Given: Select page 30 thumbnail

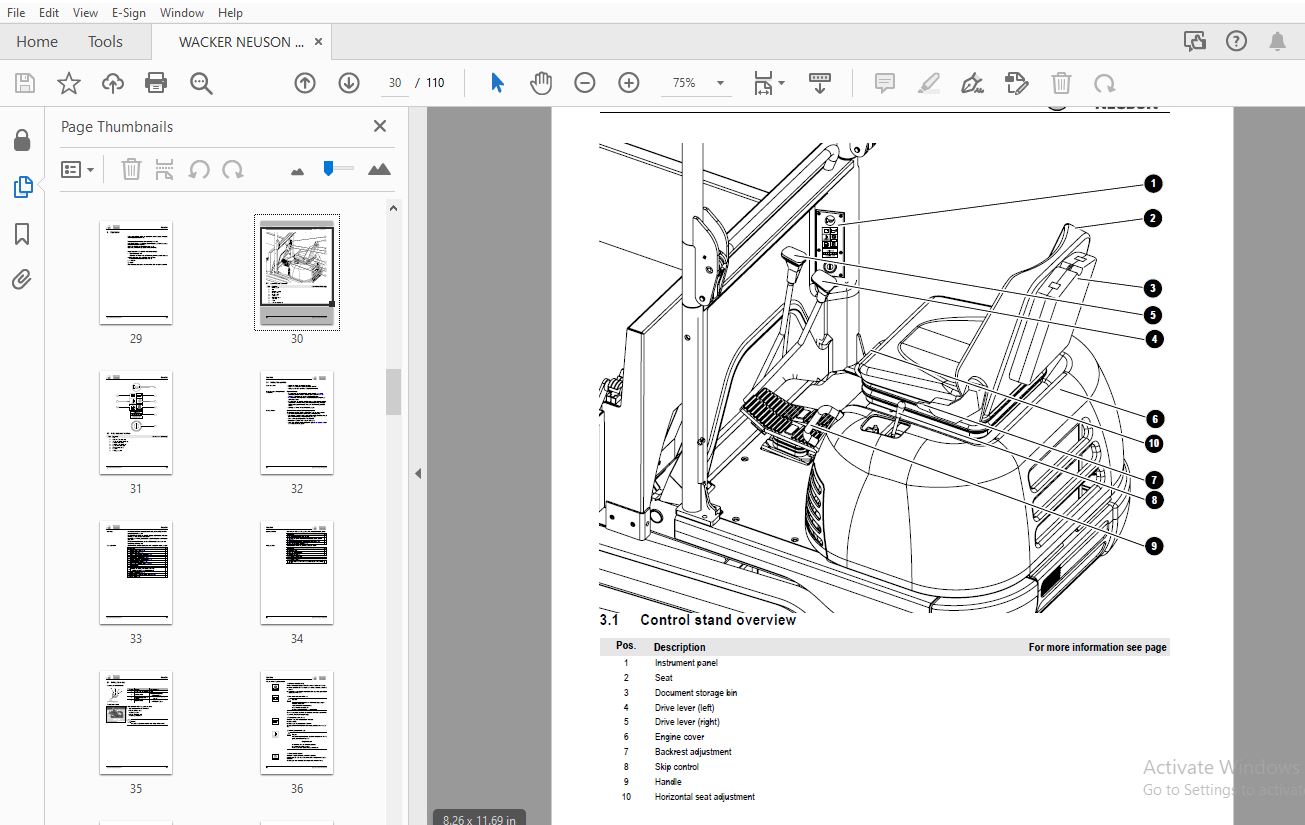Looking at the screenshot, I should pyautogui.click(x=297, y=273).
